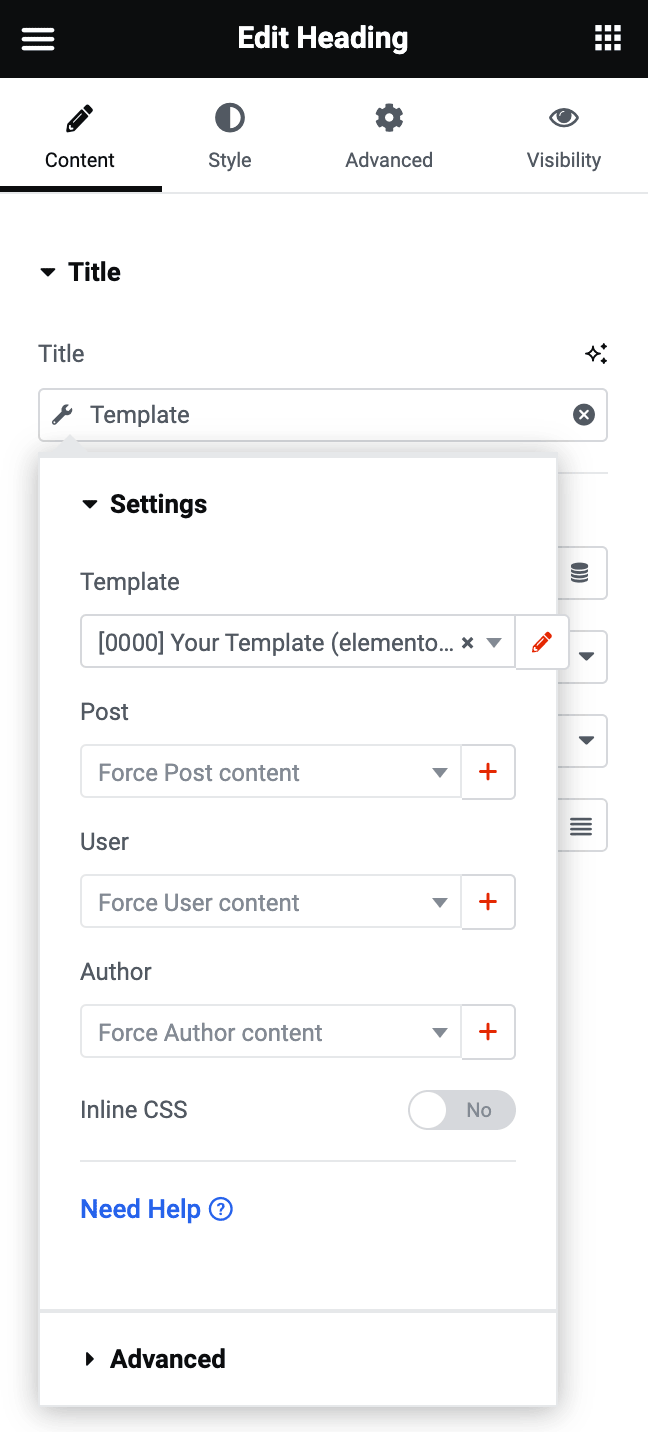
Task: Open the Elementor hamburger menu
Action: point(37,38)
